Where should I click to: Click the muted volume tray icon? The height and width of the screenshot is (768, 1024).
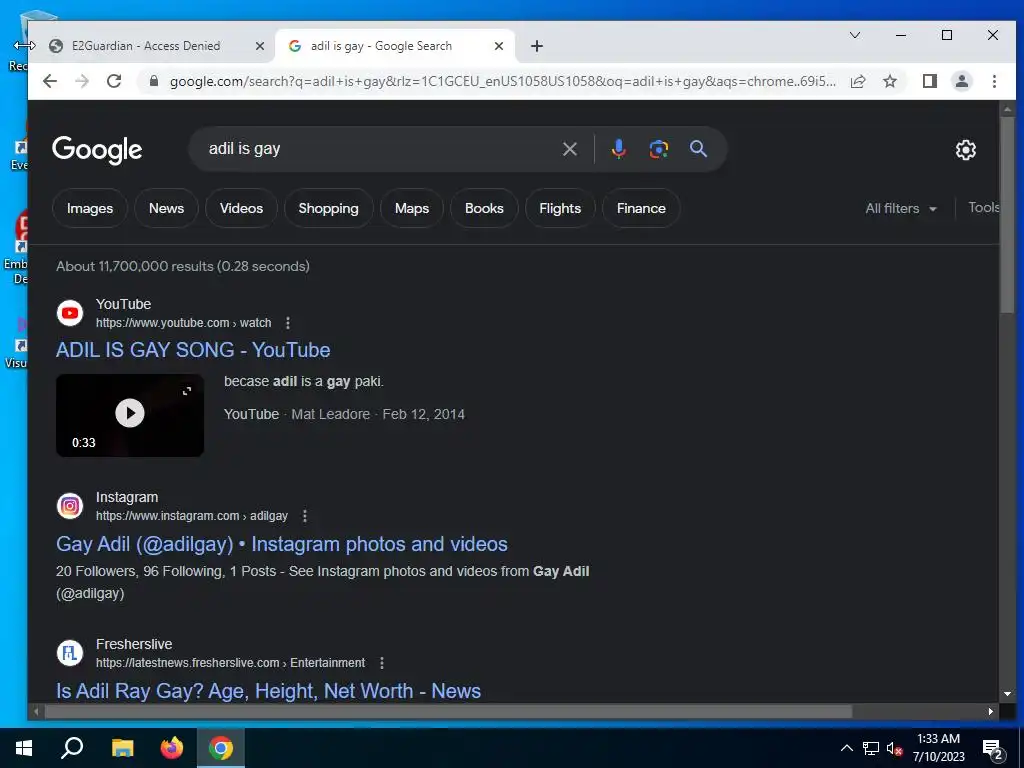[x=894, y=748]
